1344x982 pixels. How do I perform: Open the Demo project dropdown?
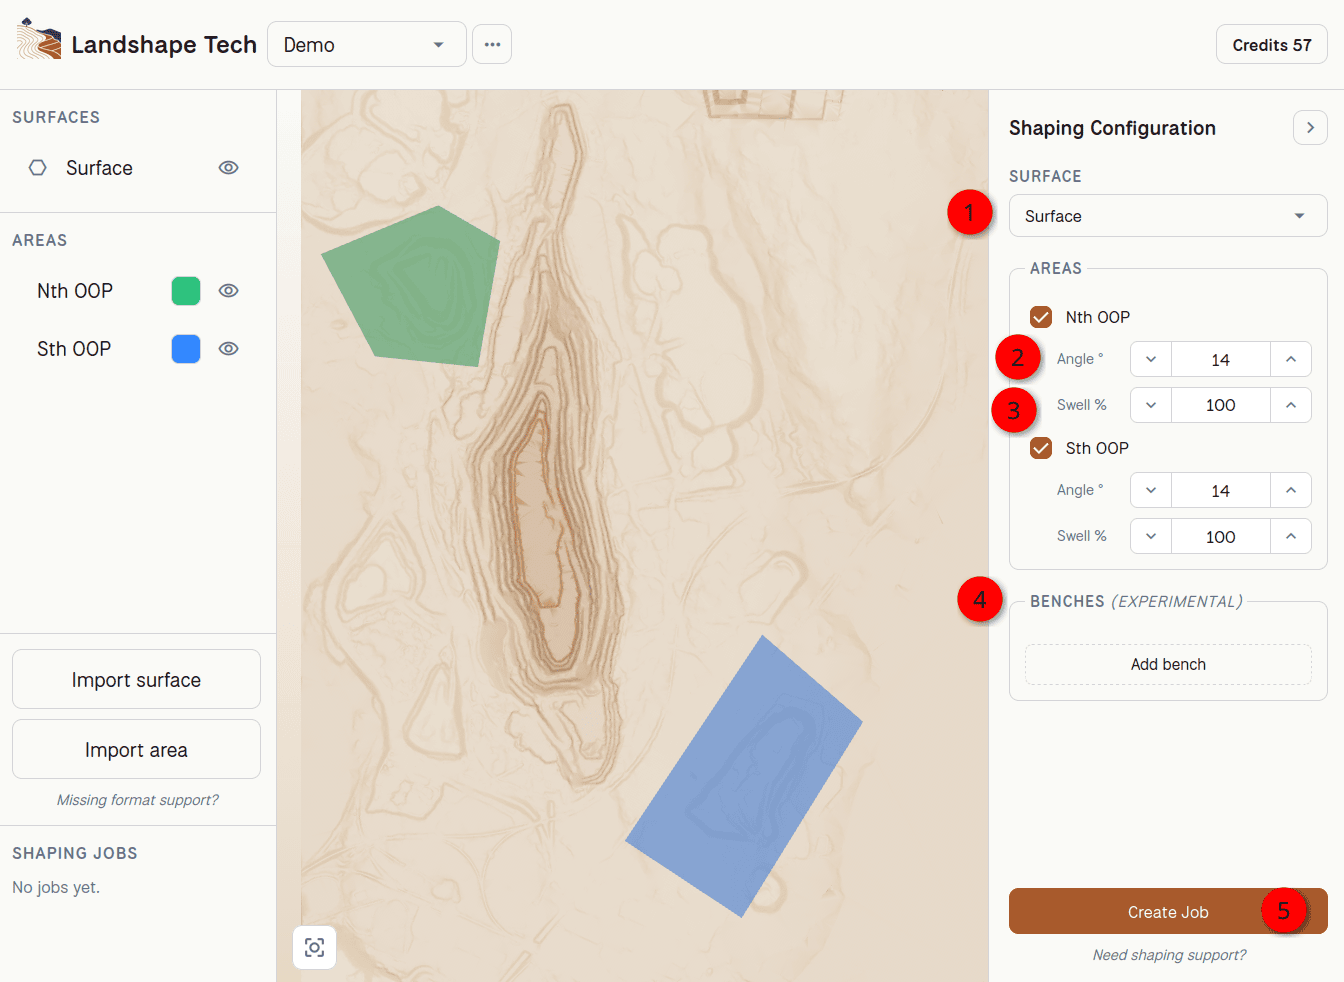pyautogui.click(x=367, y=45)
